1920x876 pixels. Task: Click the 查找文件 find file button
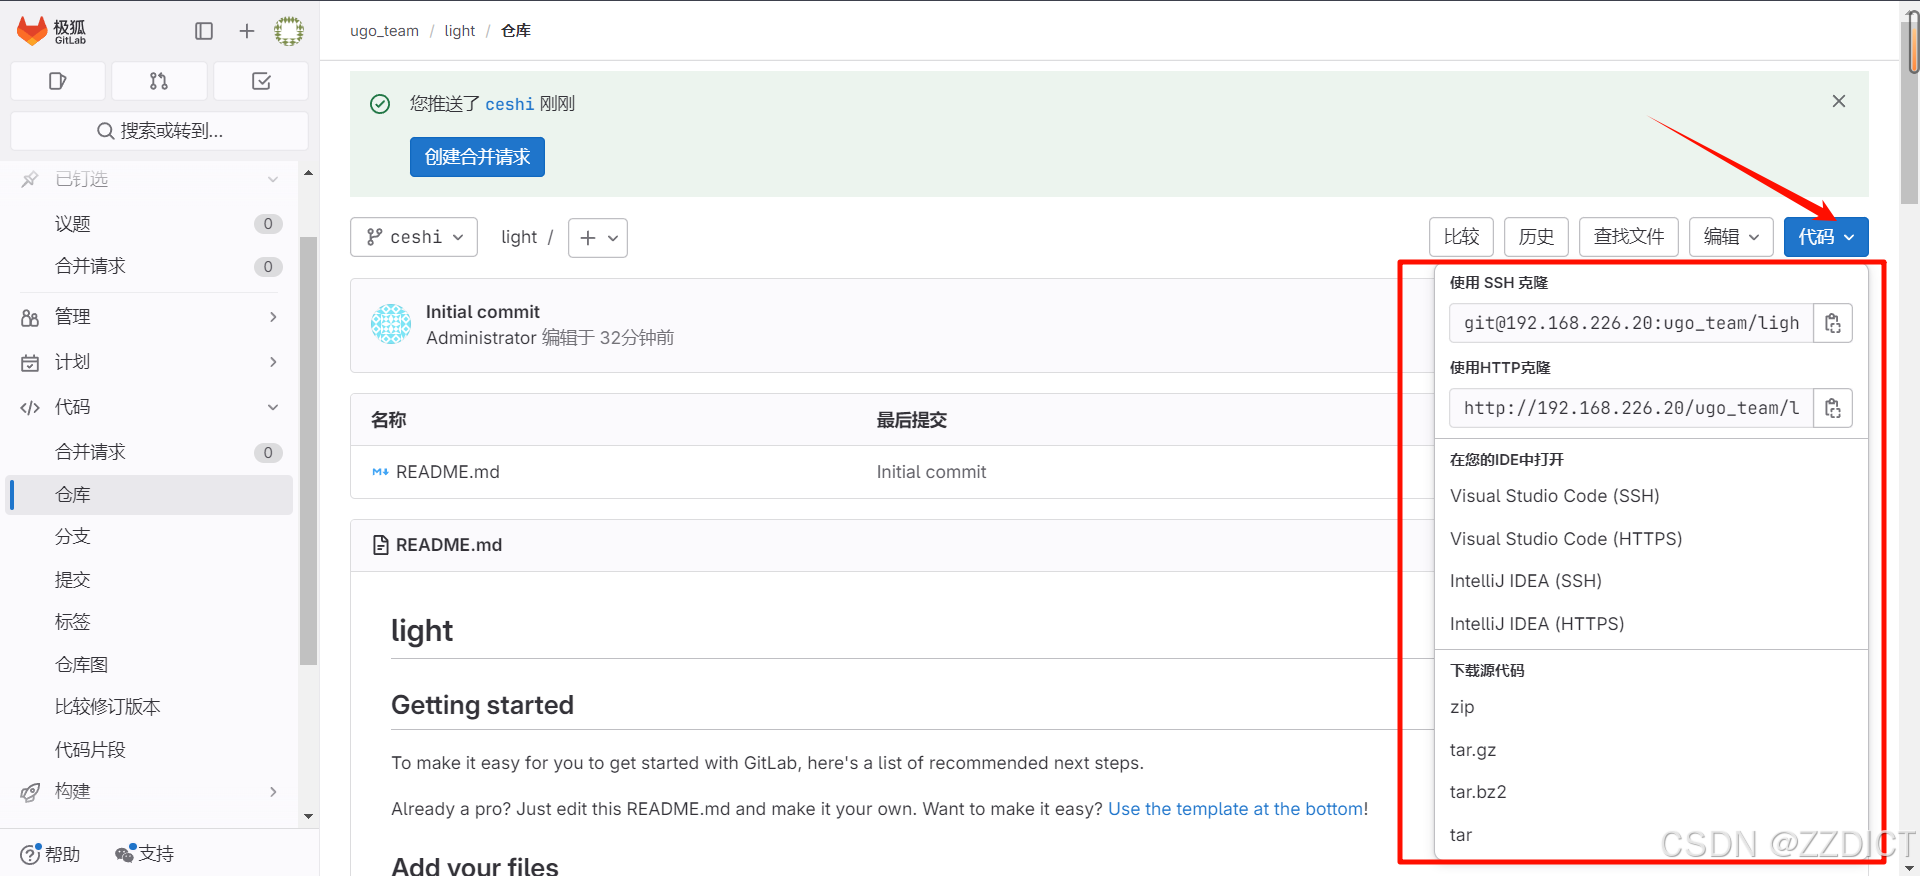pos(1629,237)
